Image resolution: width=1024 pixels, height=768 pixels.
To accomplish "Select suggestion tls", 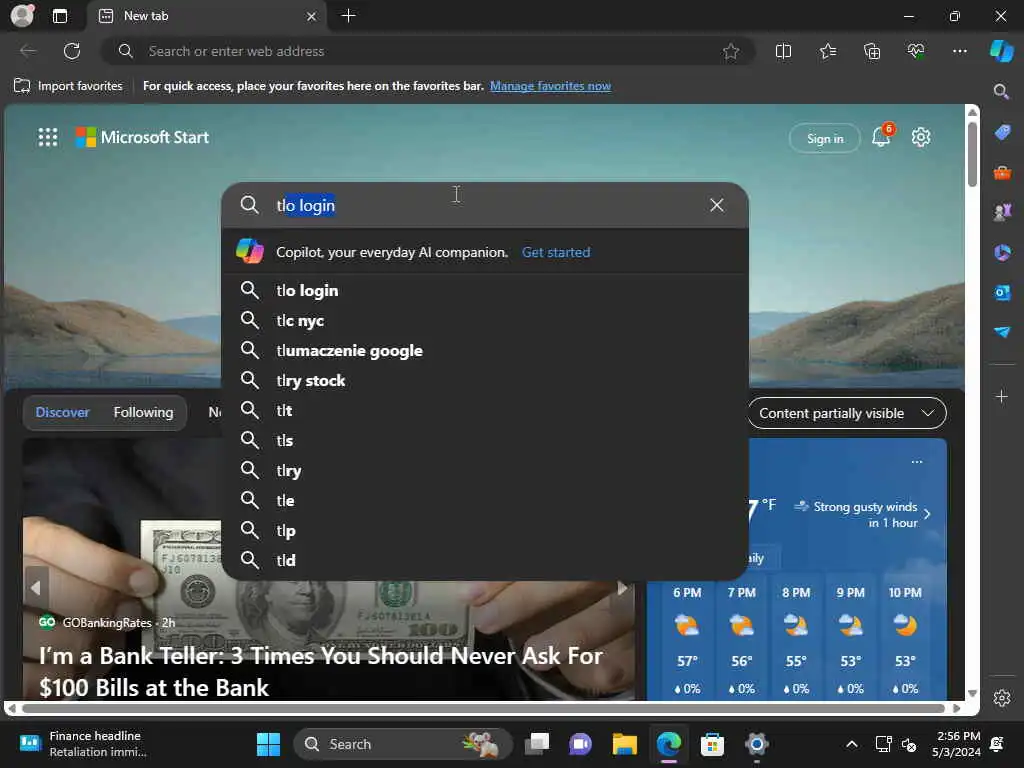I will [x=485, y=440].
